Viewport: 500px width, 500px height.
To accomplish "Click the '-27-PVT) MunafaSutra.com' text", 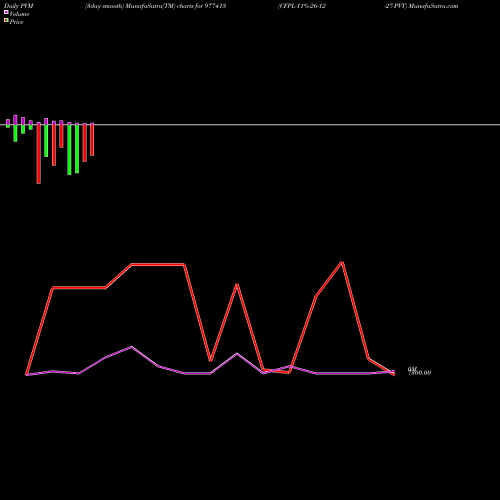I will pos(421,6).
